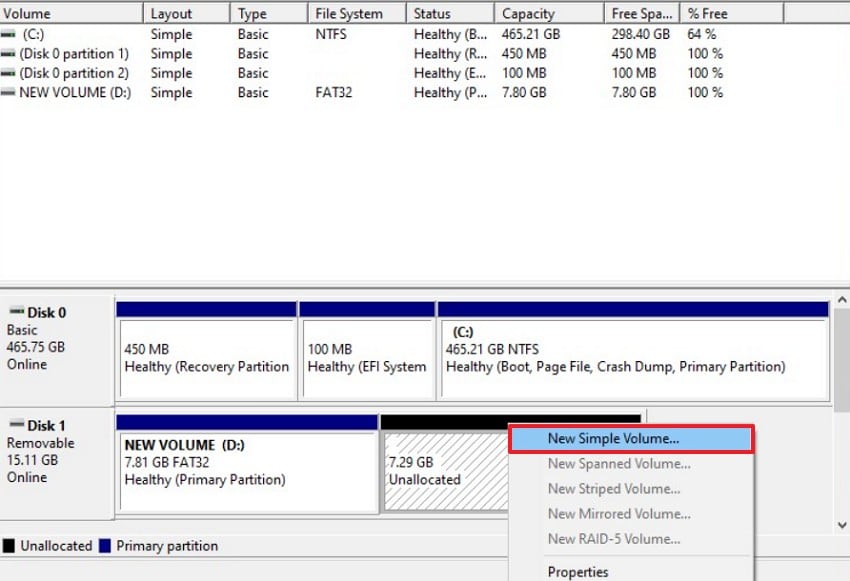Open Properties from the context menu
The width and height of the screenshot is (850, 581).
(578, 571)
